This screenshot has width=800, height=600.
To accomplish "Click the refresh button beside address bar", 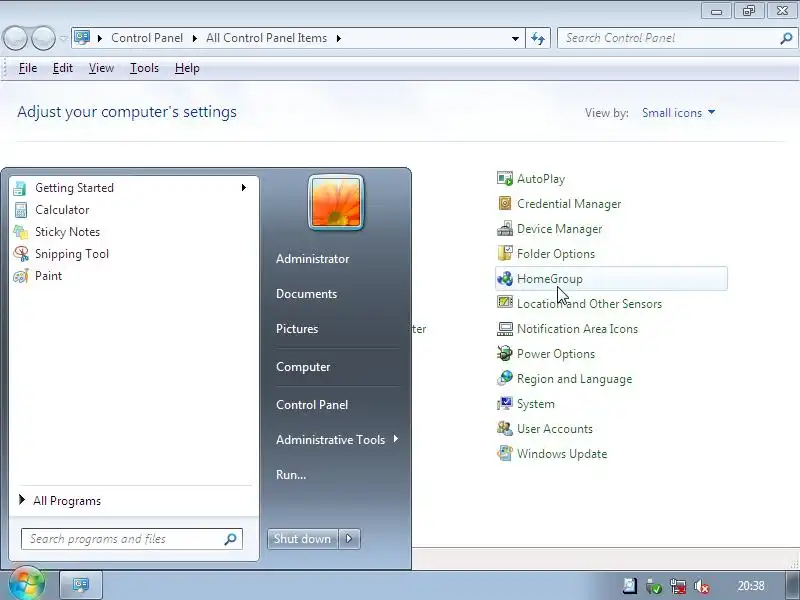I will point(538,38).
